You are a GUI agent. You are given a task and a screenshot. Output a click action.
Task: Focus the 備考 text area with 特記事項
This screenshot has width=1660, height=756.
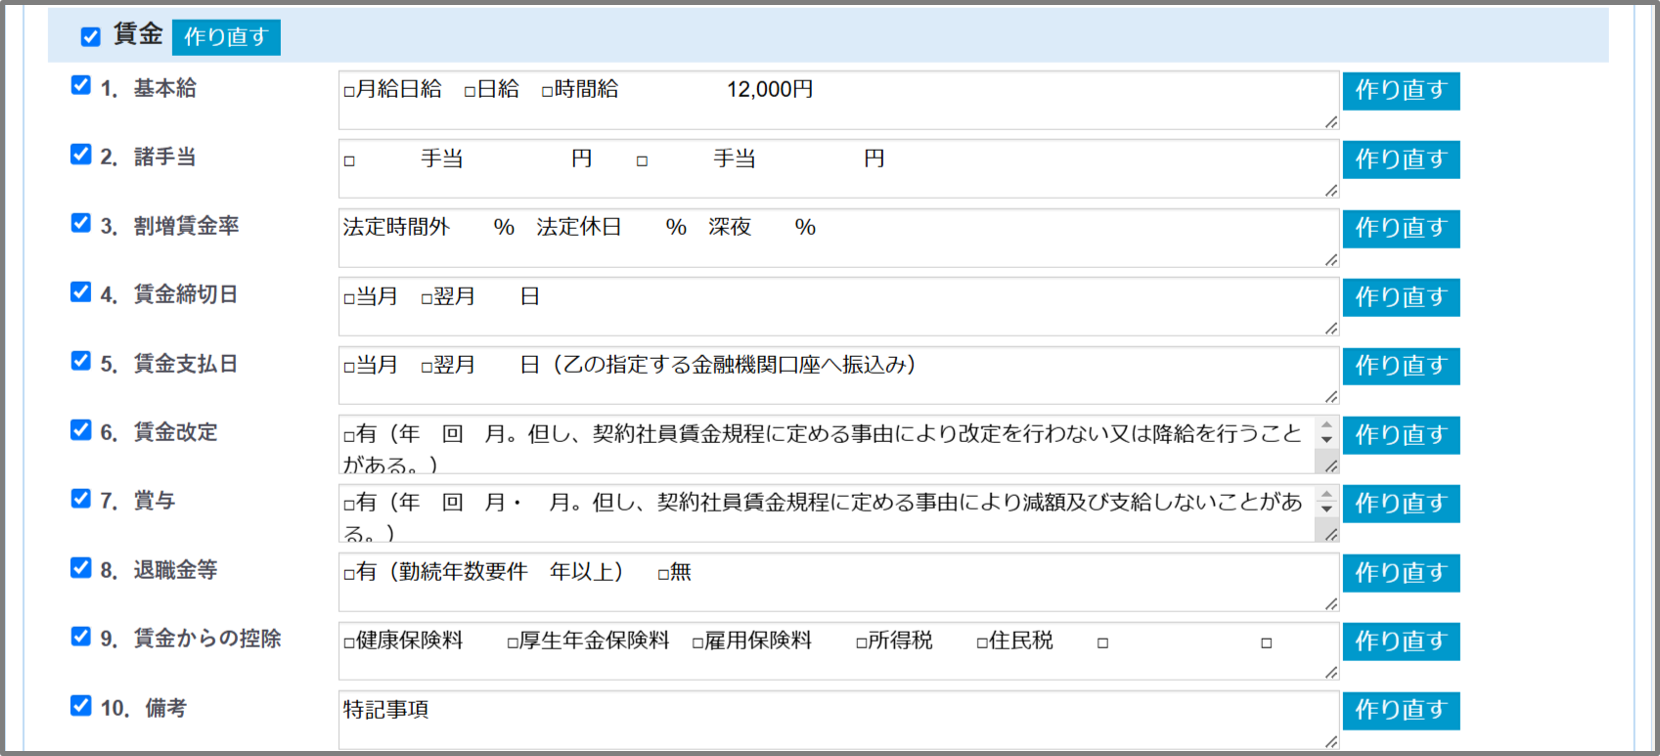click(839, 720)
